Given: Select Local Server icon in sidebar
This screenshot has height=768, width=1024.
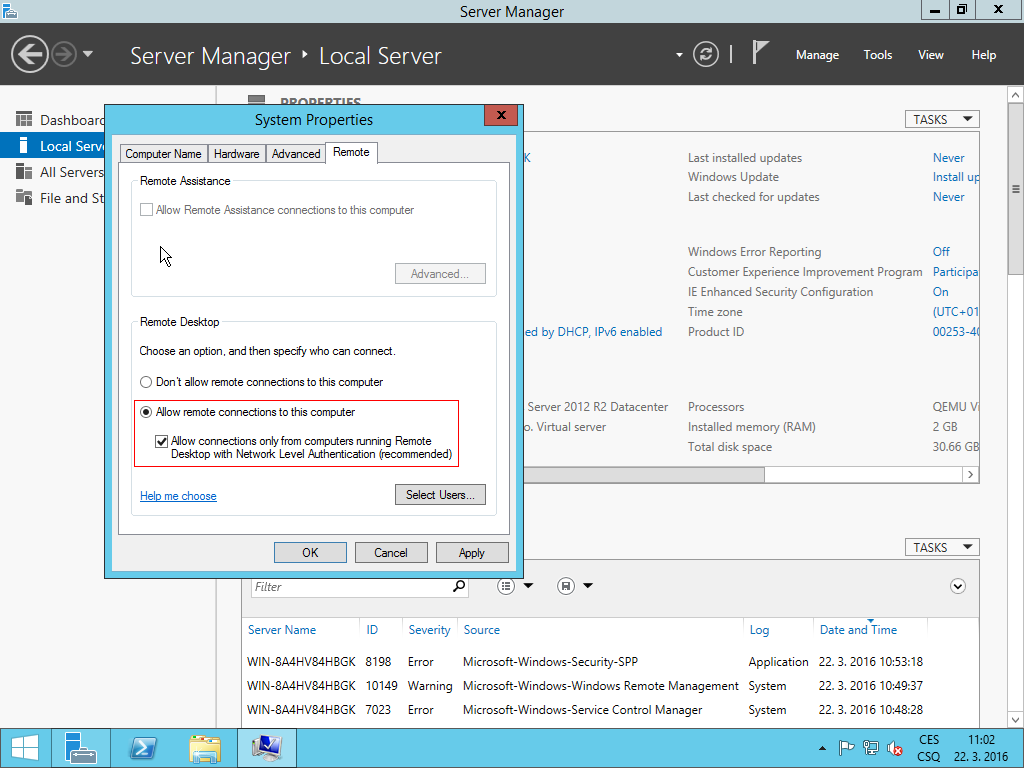Looking at the screenshot, I should [x=24, y=146].
